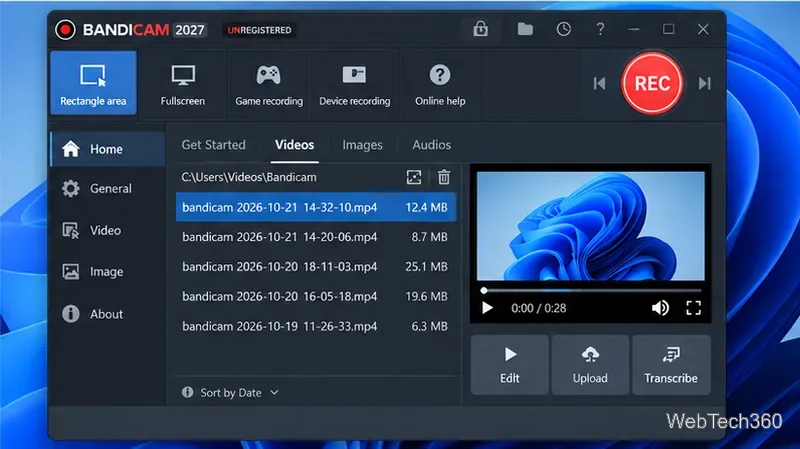Click the expand icon beside the folder path
Viewport: 800px width, 449px height.
(x=414, y=177)
